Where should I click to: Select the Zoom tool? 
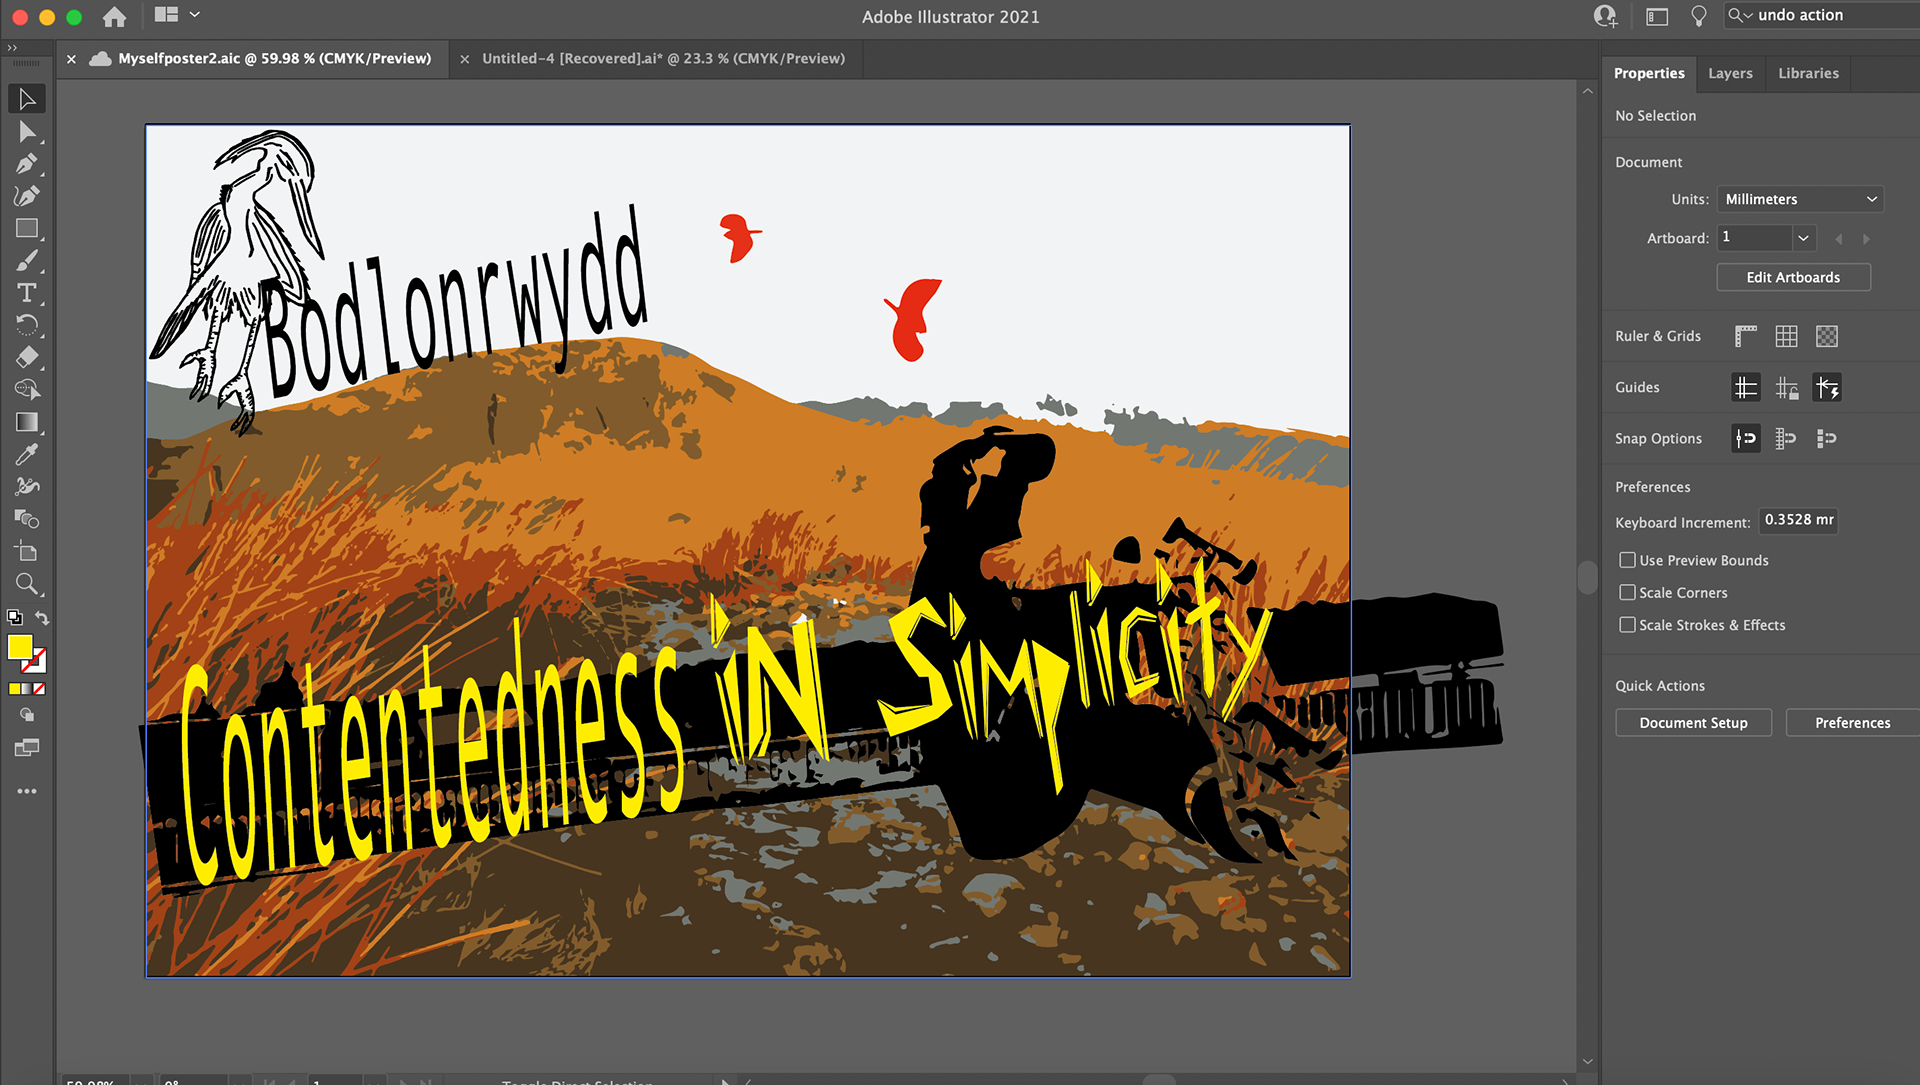[27, 584]
